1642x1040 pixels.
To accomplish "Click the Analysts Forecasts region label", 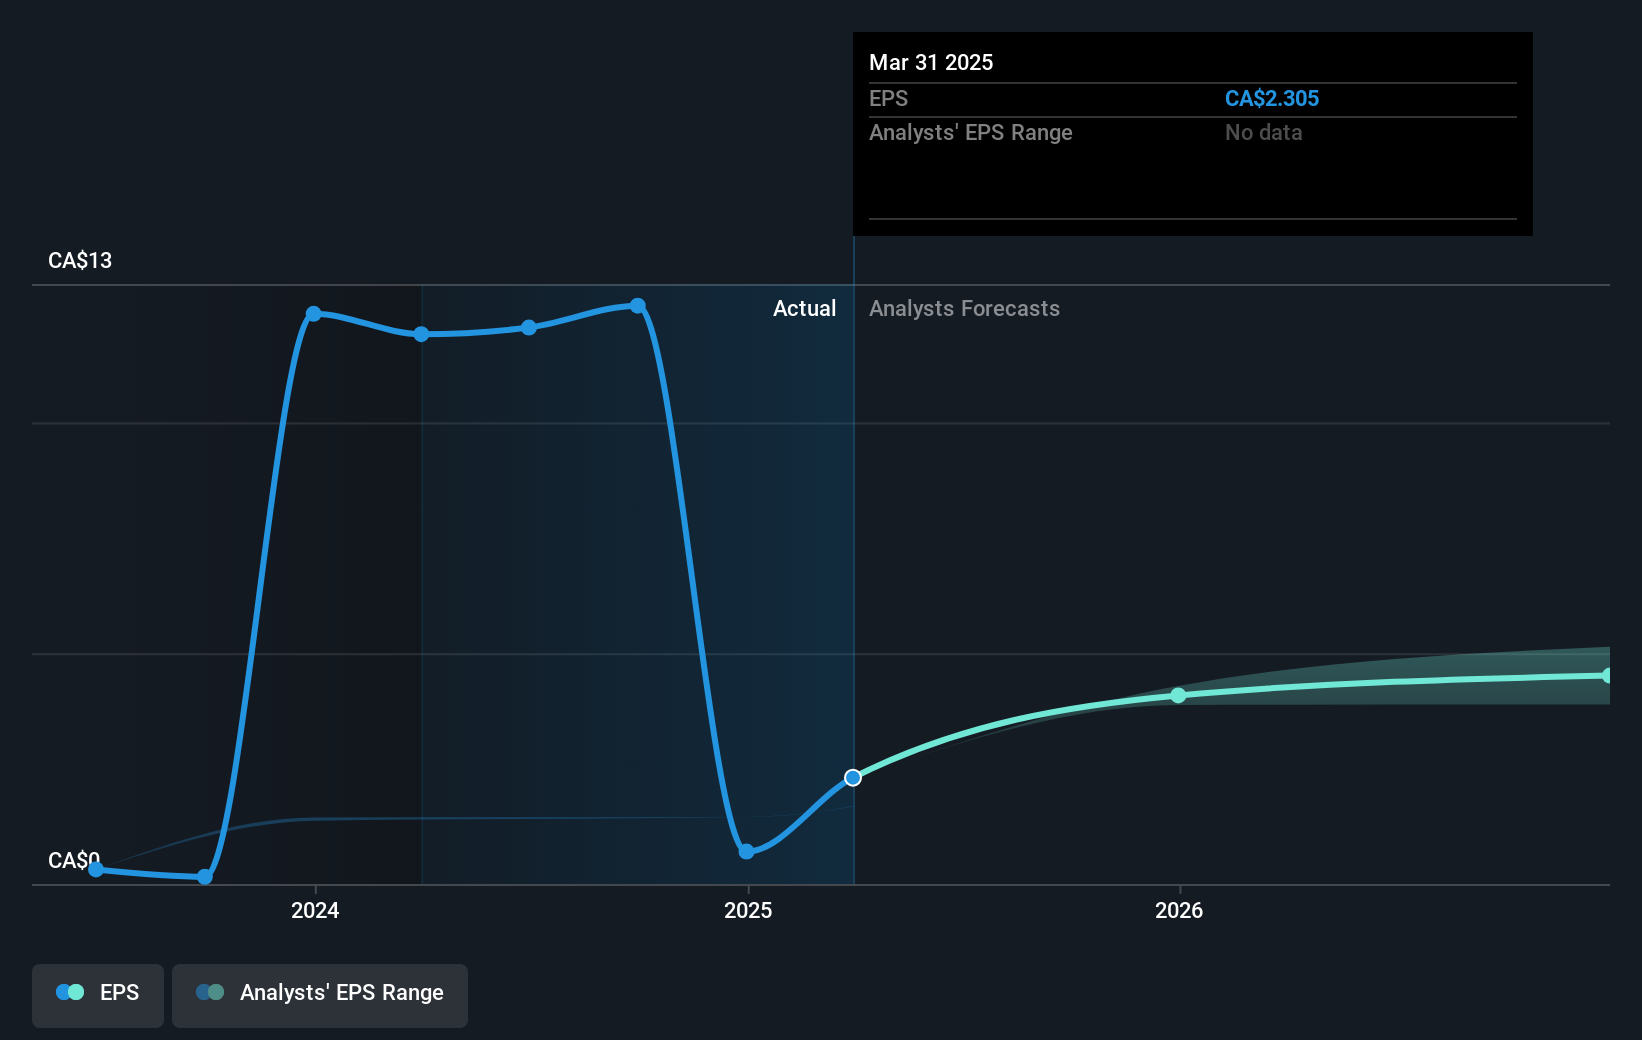I will 964,308.
